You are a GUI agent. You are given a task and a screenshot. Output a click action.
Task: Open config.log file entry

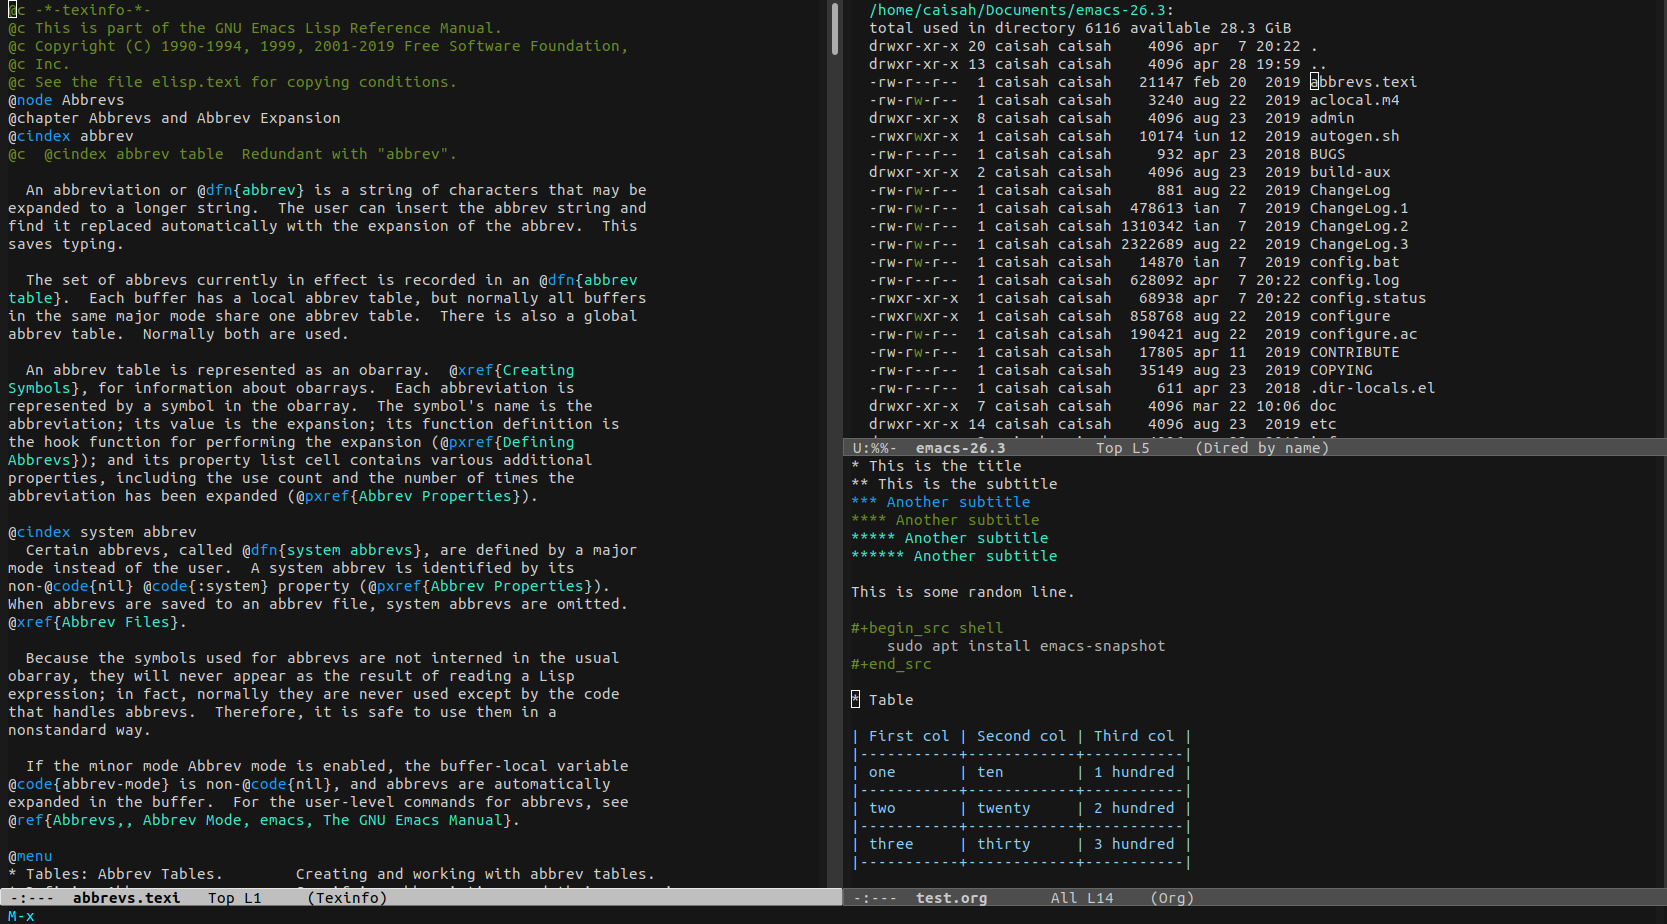pos(1355,280)
